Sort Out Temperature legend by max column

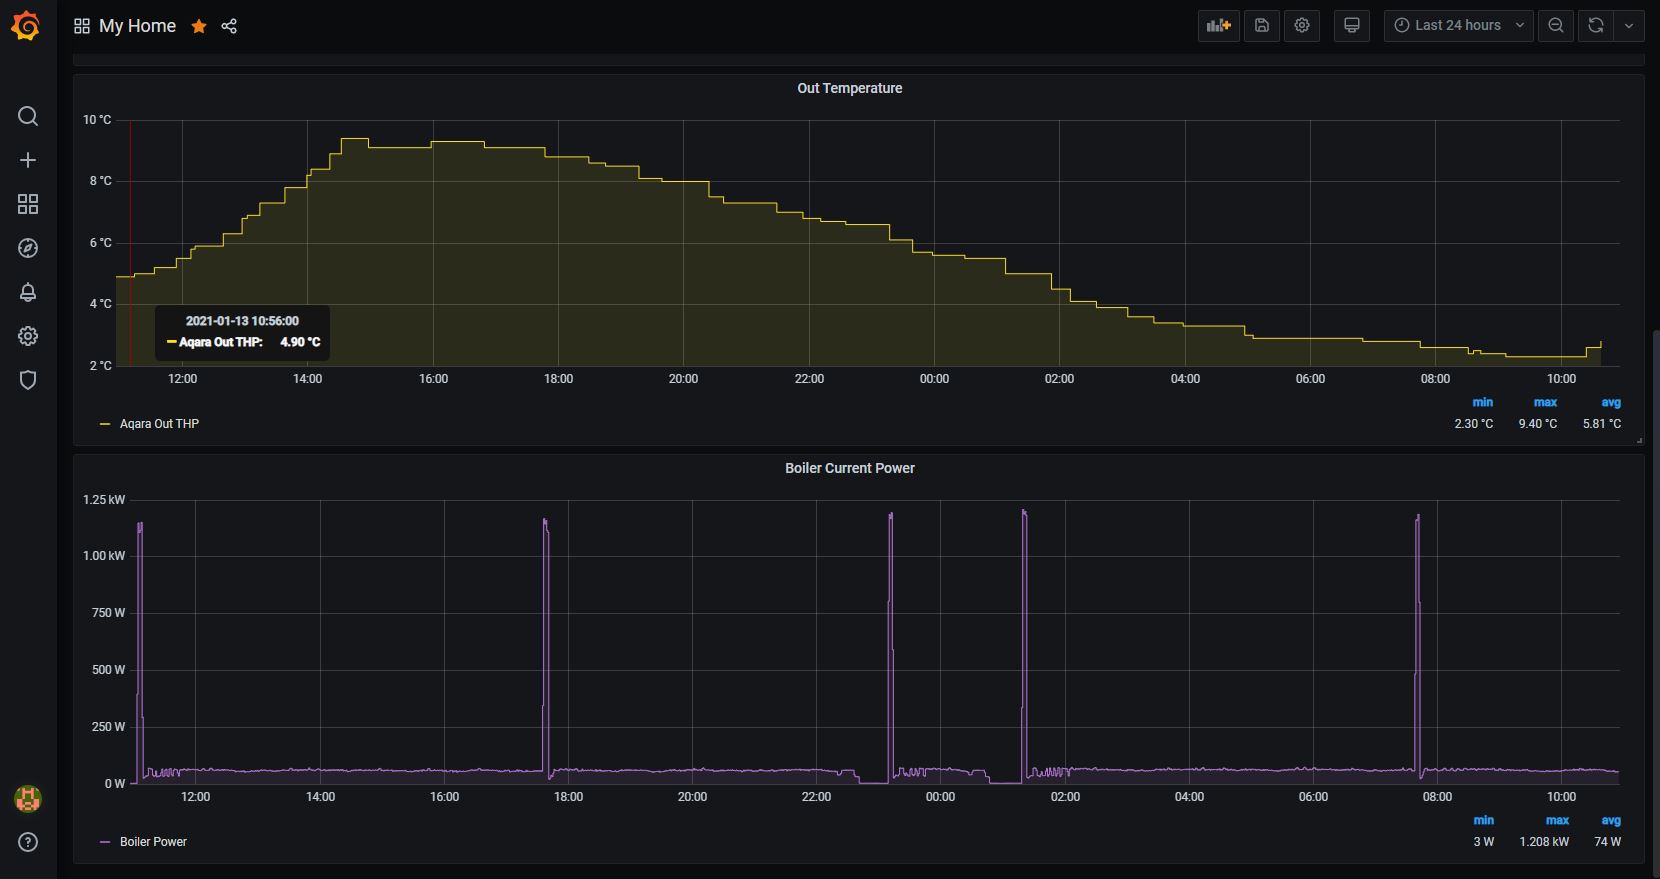(1546, 402)
